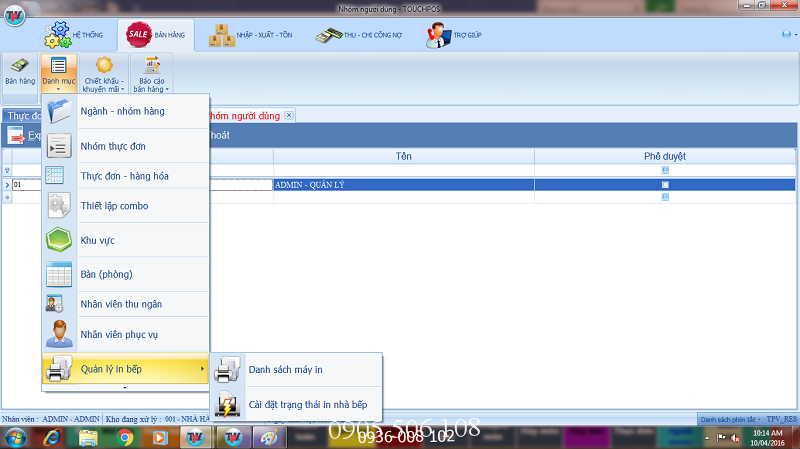Click the Danh sách máy in printer icon
The width and height of the screenshot is (800, 449).
point(227,369)
